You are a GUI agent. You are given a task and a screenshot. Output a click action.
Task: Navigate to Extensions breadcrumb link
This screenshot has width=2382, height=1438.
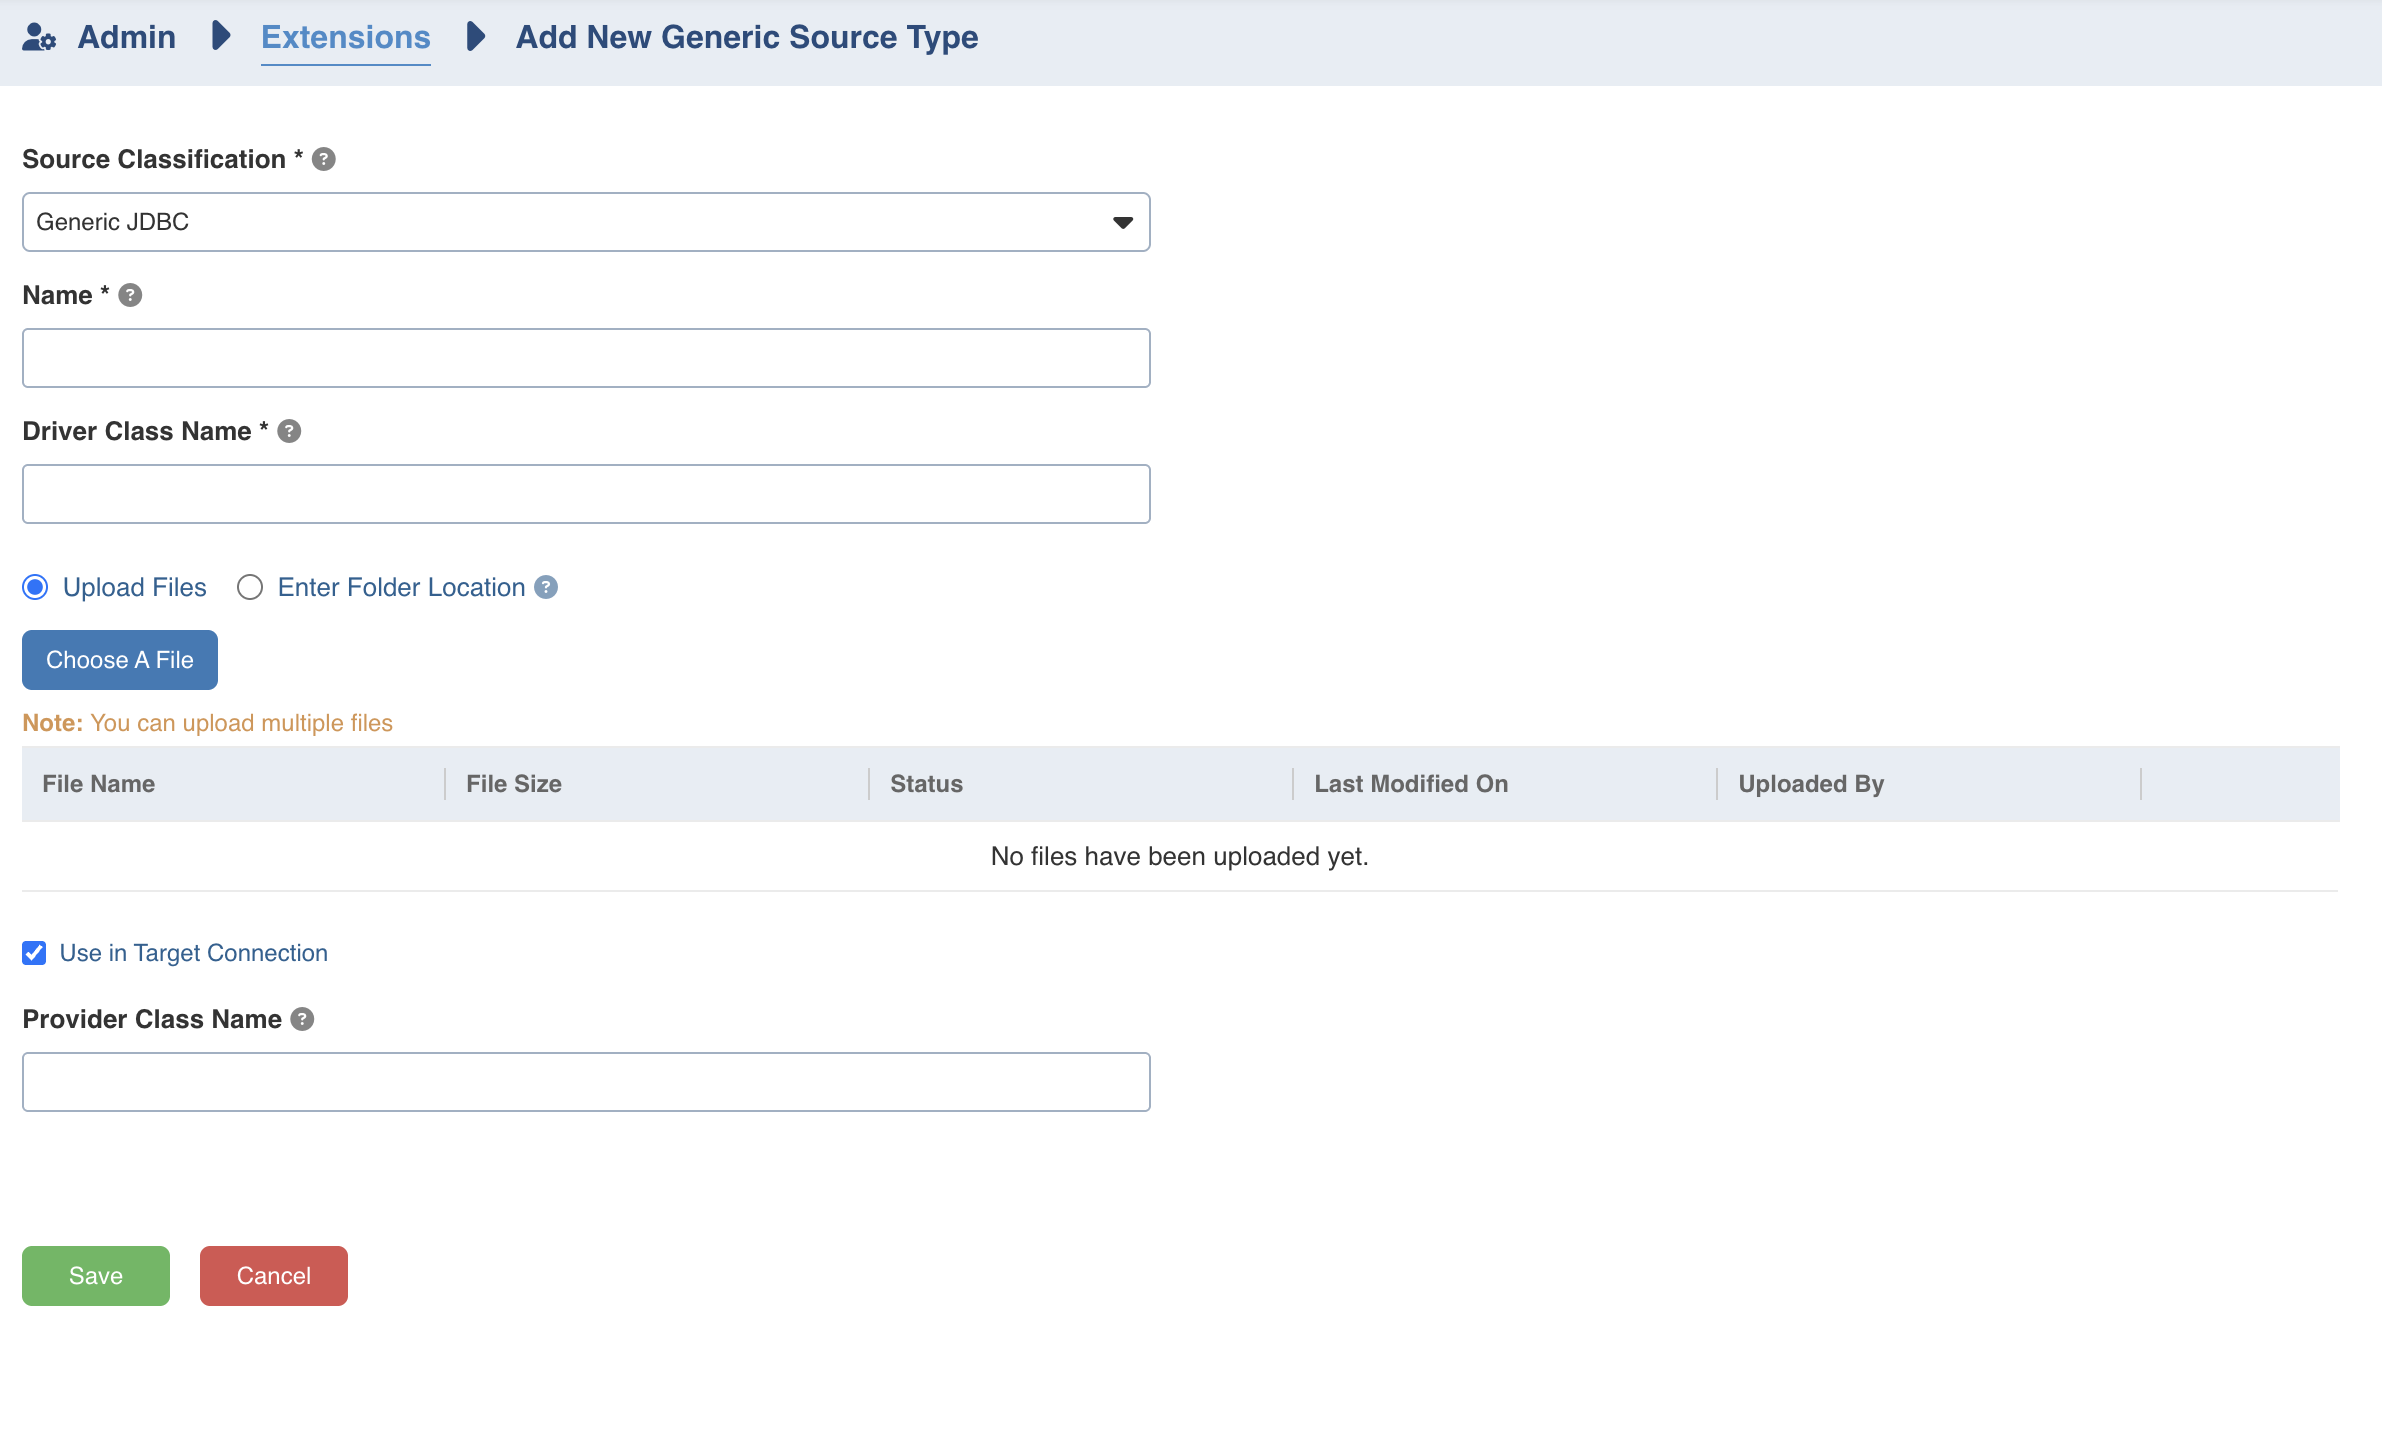pyautogui.click(x=345, y=38)
